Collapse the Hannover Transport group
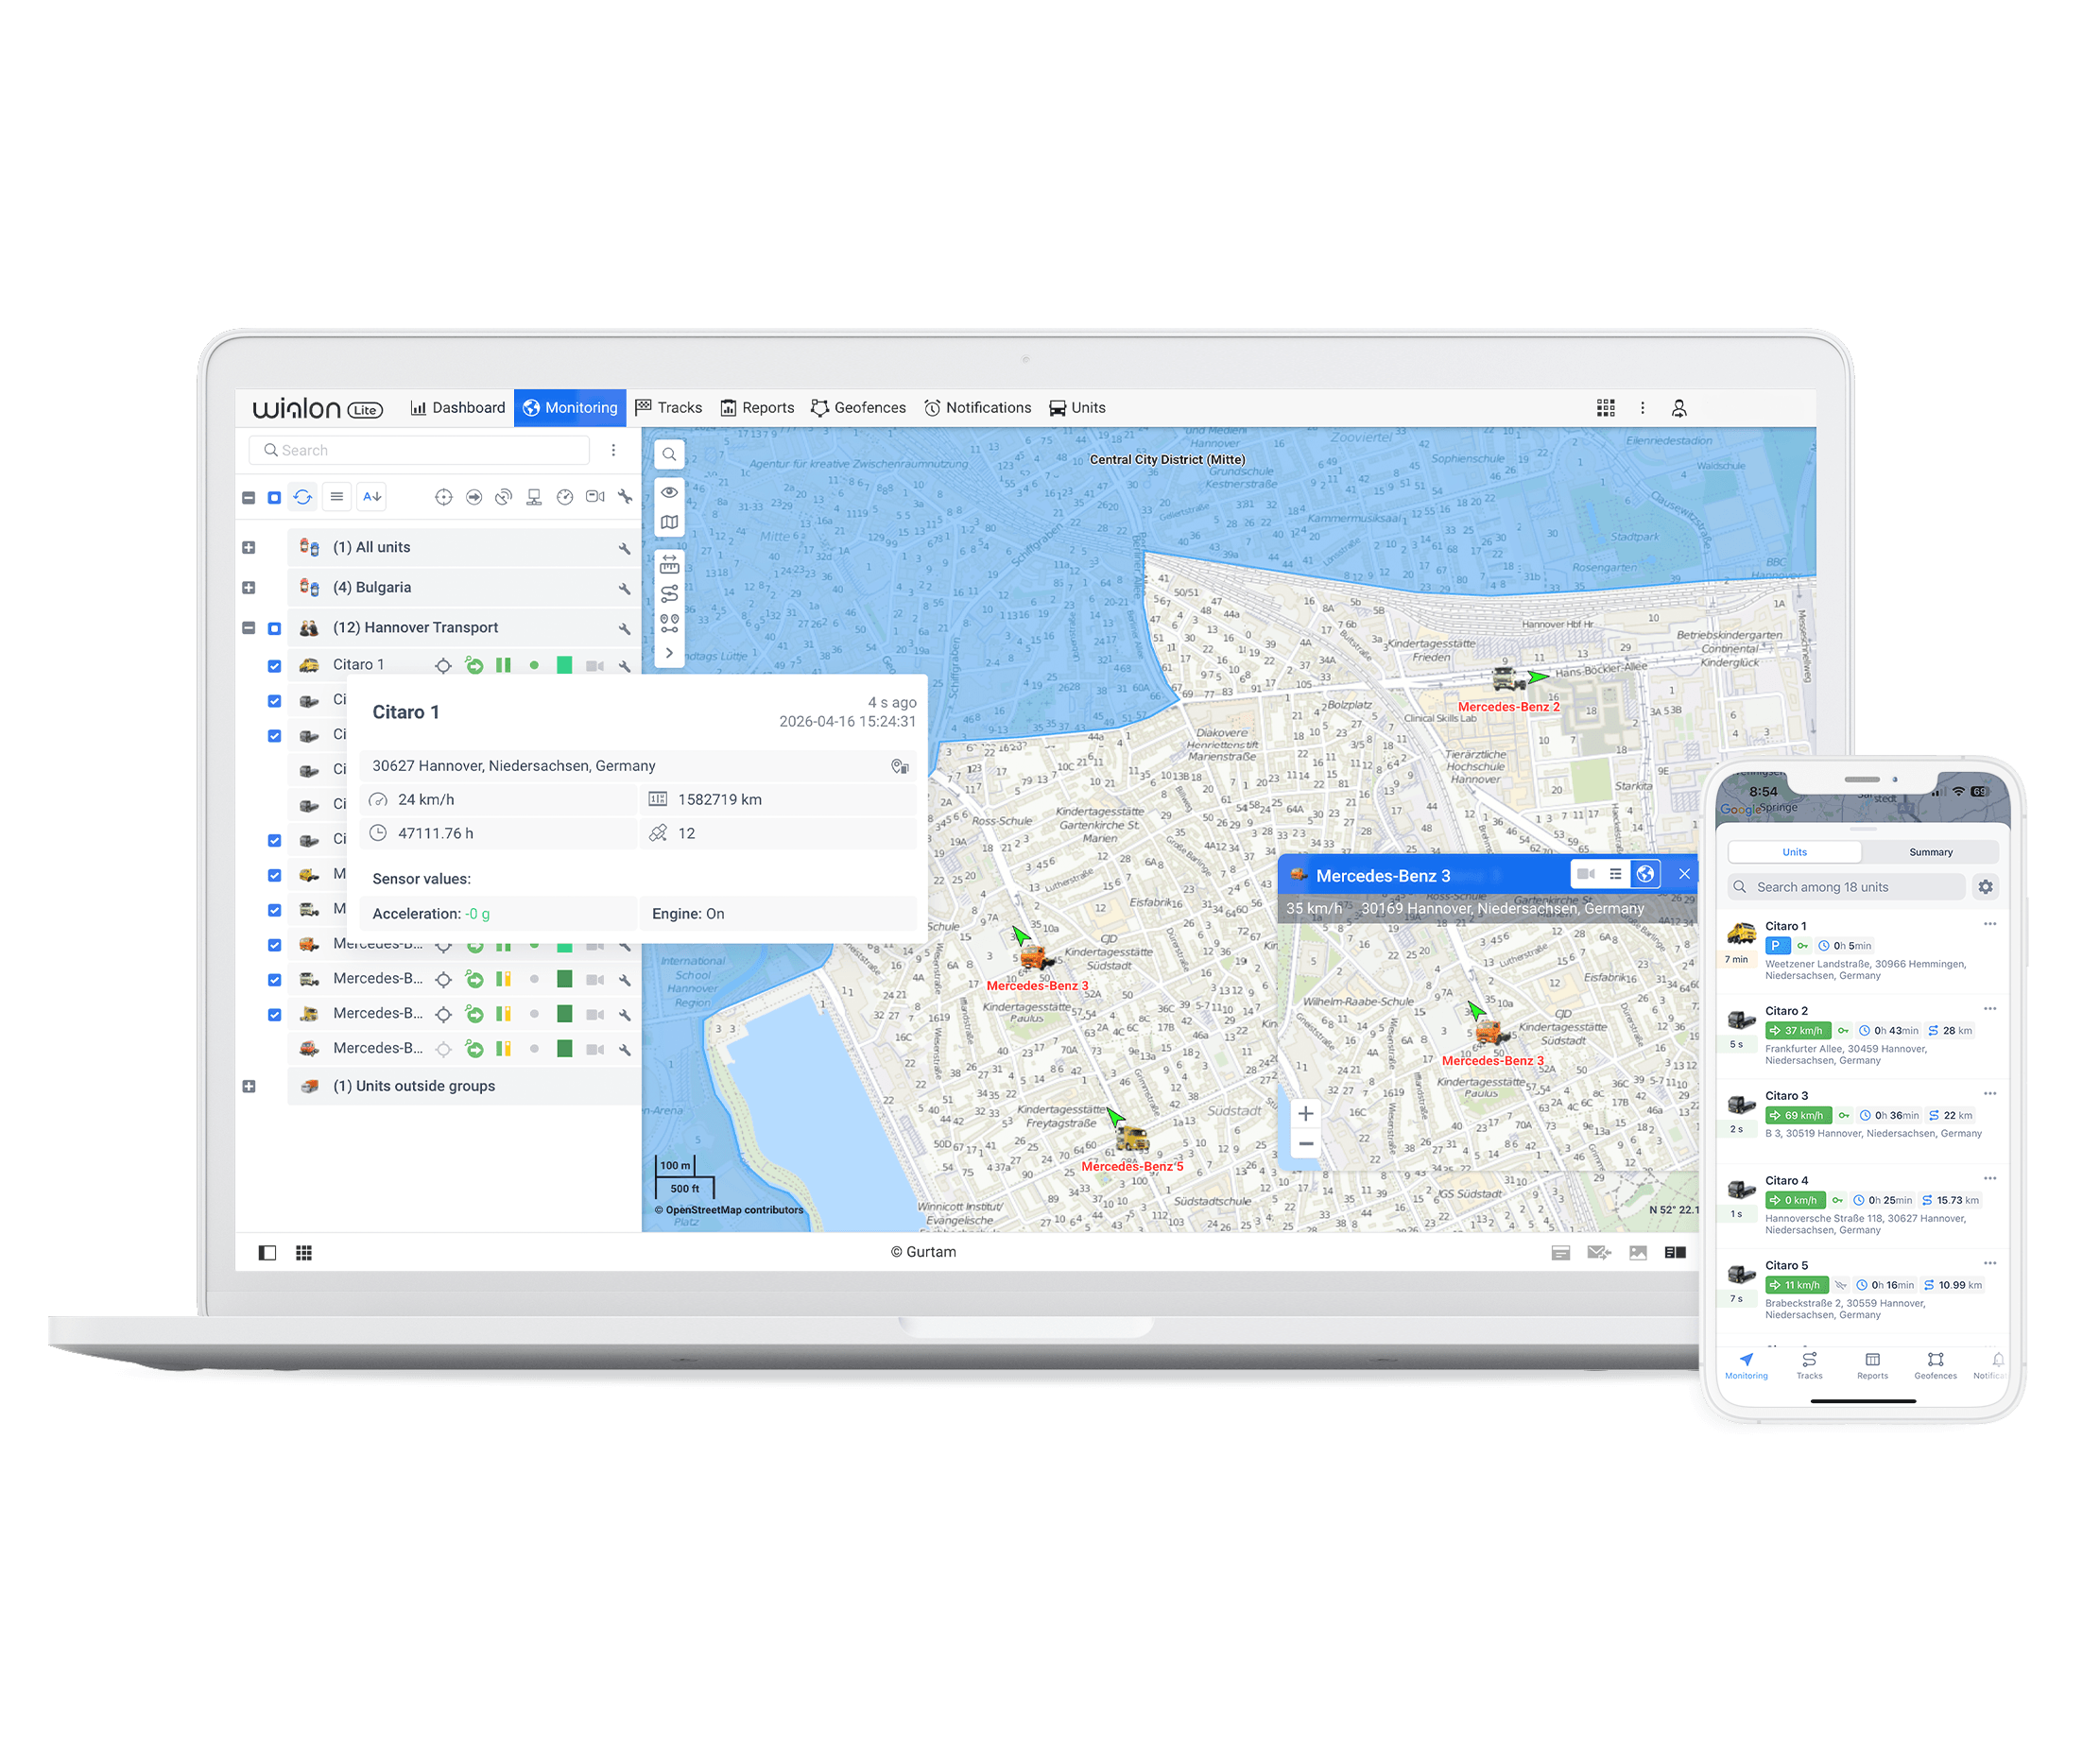The width and height of the screenshot is (2100, 1748). 249,628
